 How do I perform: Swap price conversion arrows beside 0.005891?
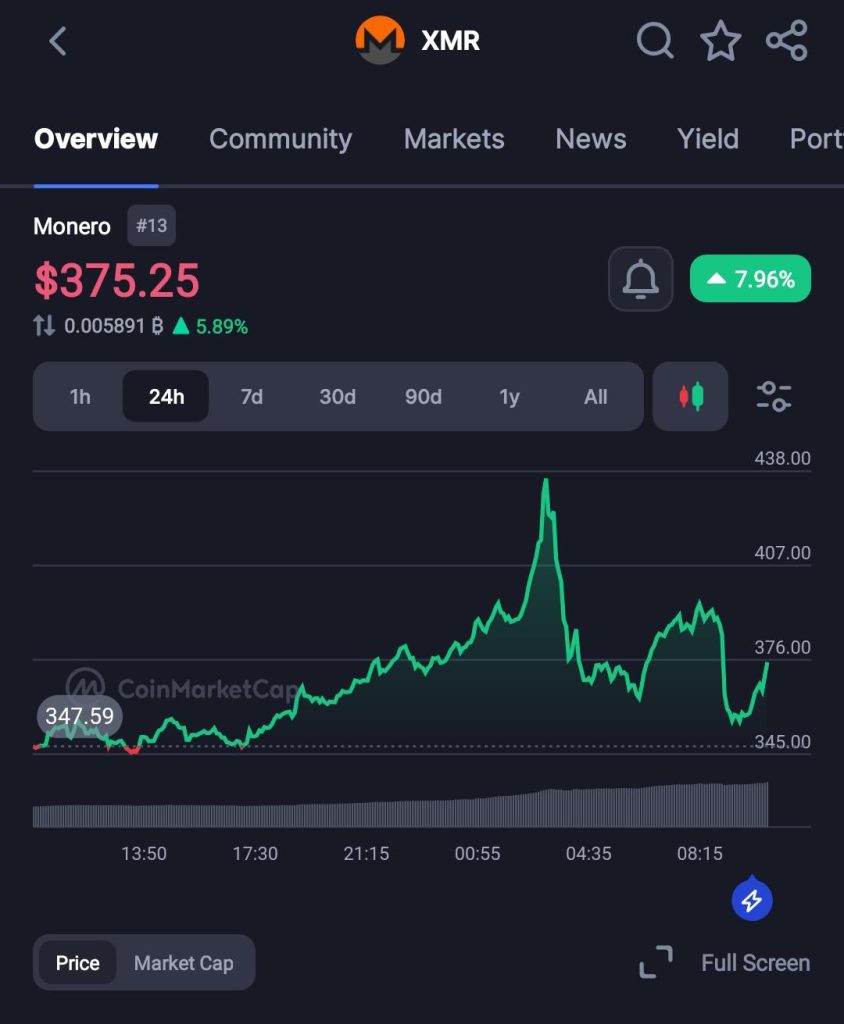click(x=44, y=325)
